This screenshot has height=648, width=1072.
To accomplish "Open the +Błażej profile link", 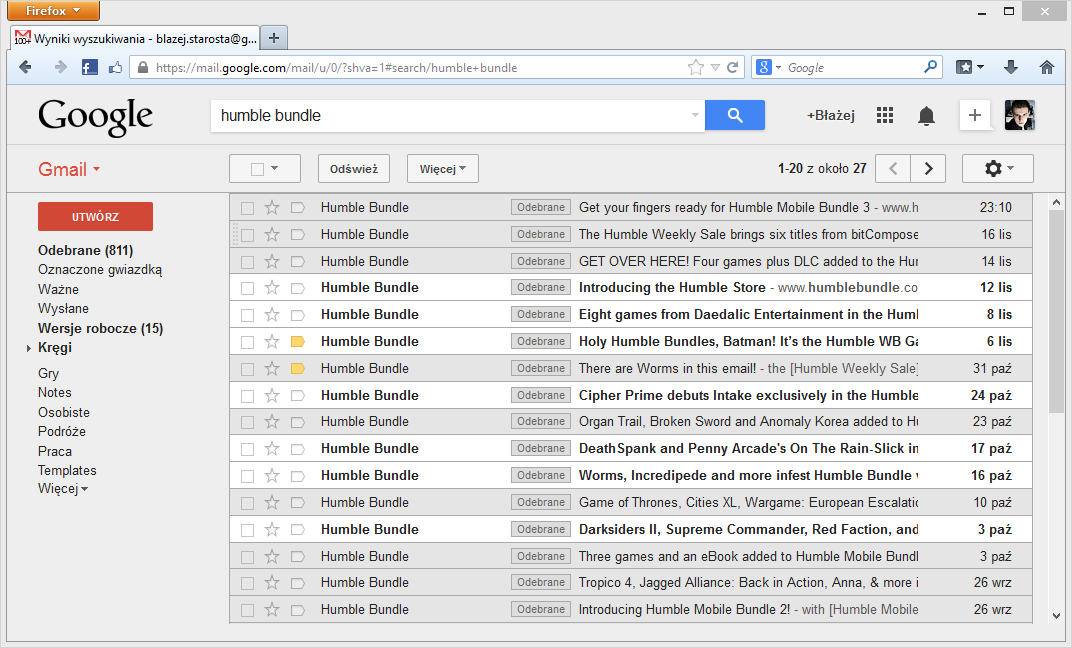I will click(x=831, y=116).
